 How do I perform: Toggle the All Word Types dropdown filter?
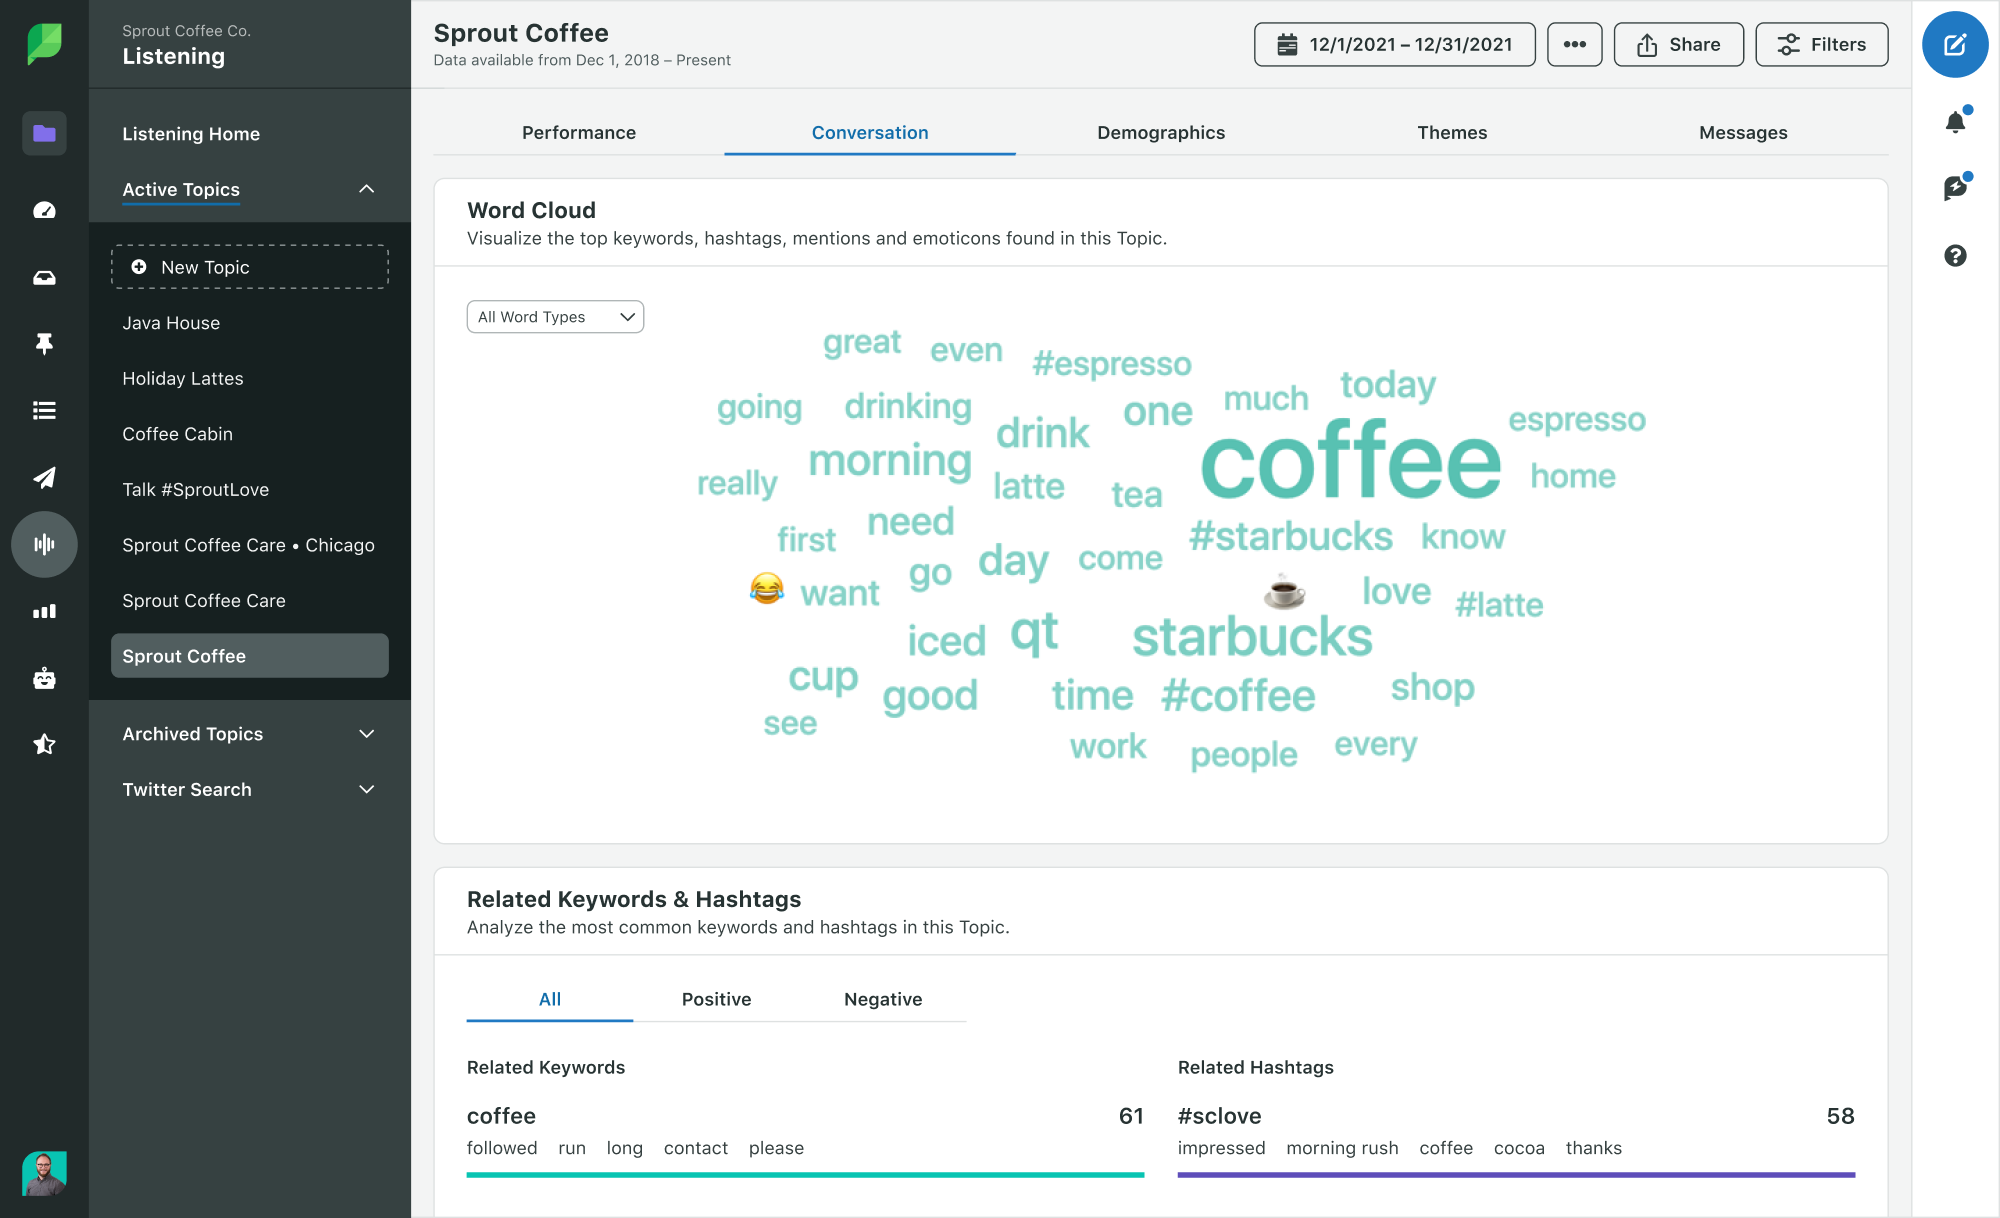click(x=556, y=316)
